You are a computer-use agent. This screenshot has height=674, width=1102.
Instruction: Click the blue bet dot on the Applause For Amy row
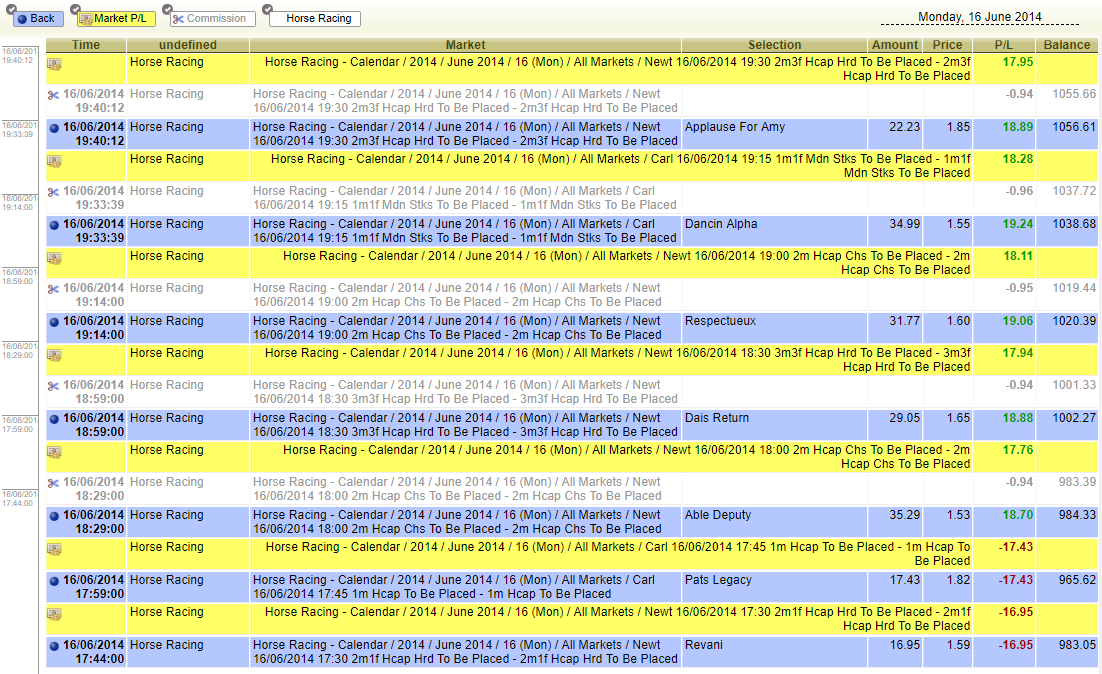click(x=54, y=129)
